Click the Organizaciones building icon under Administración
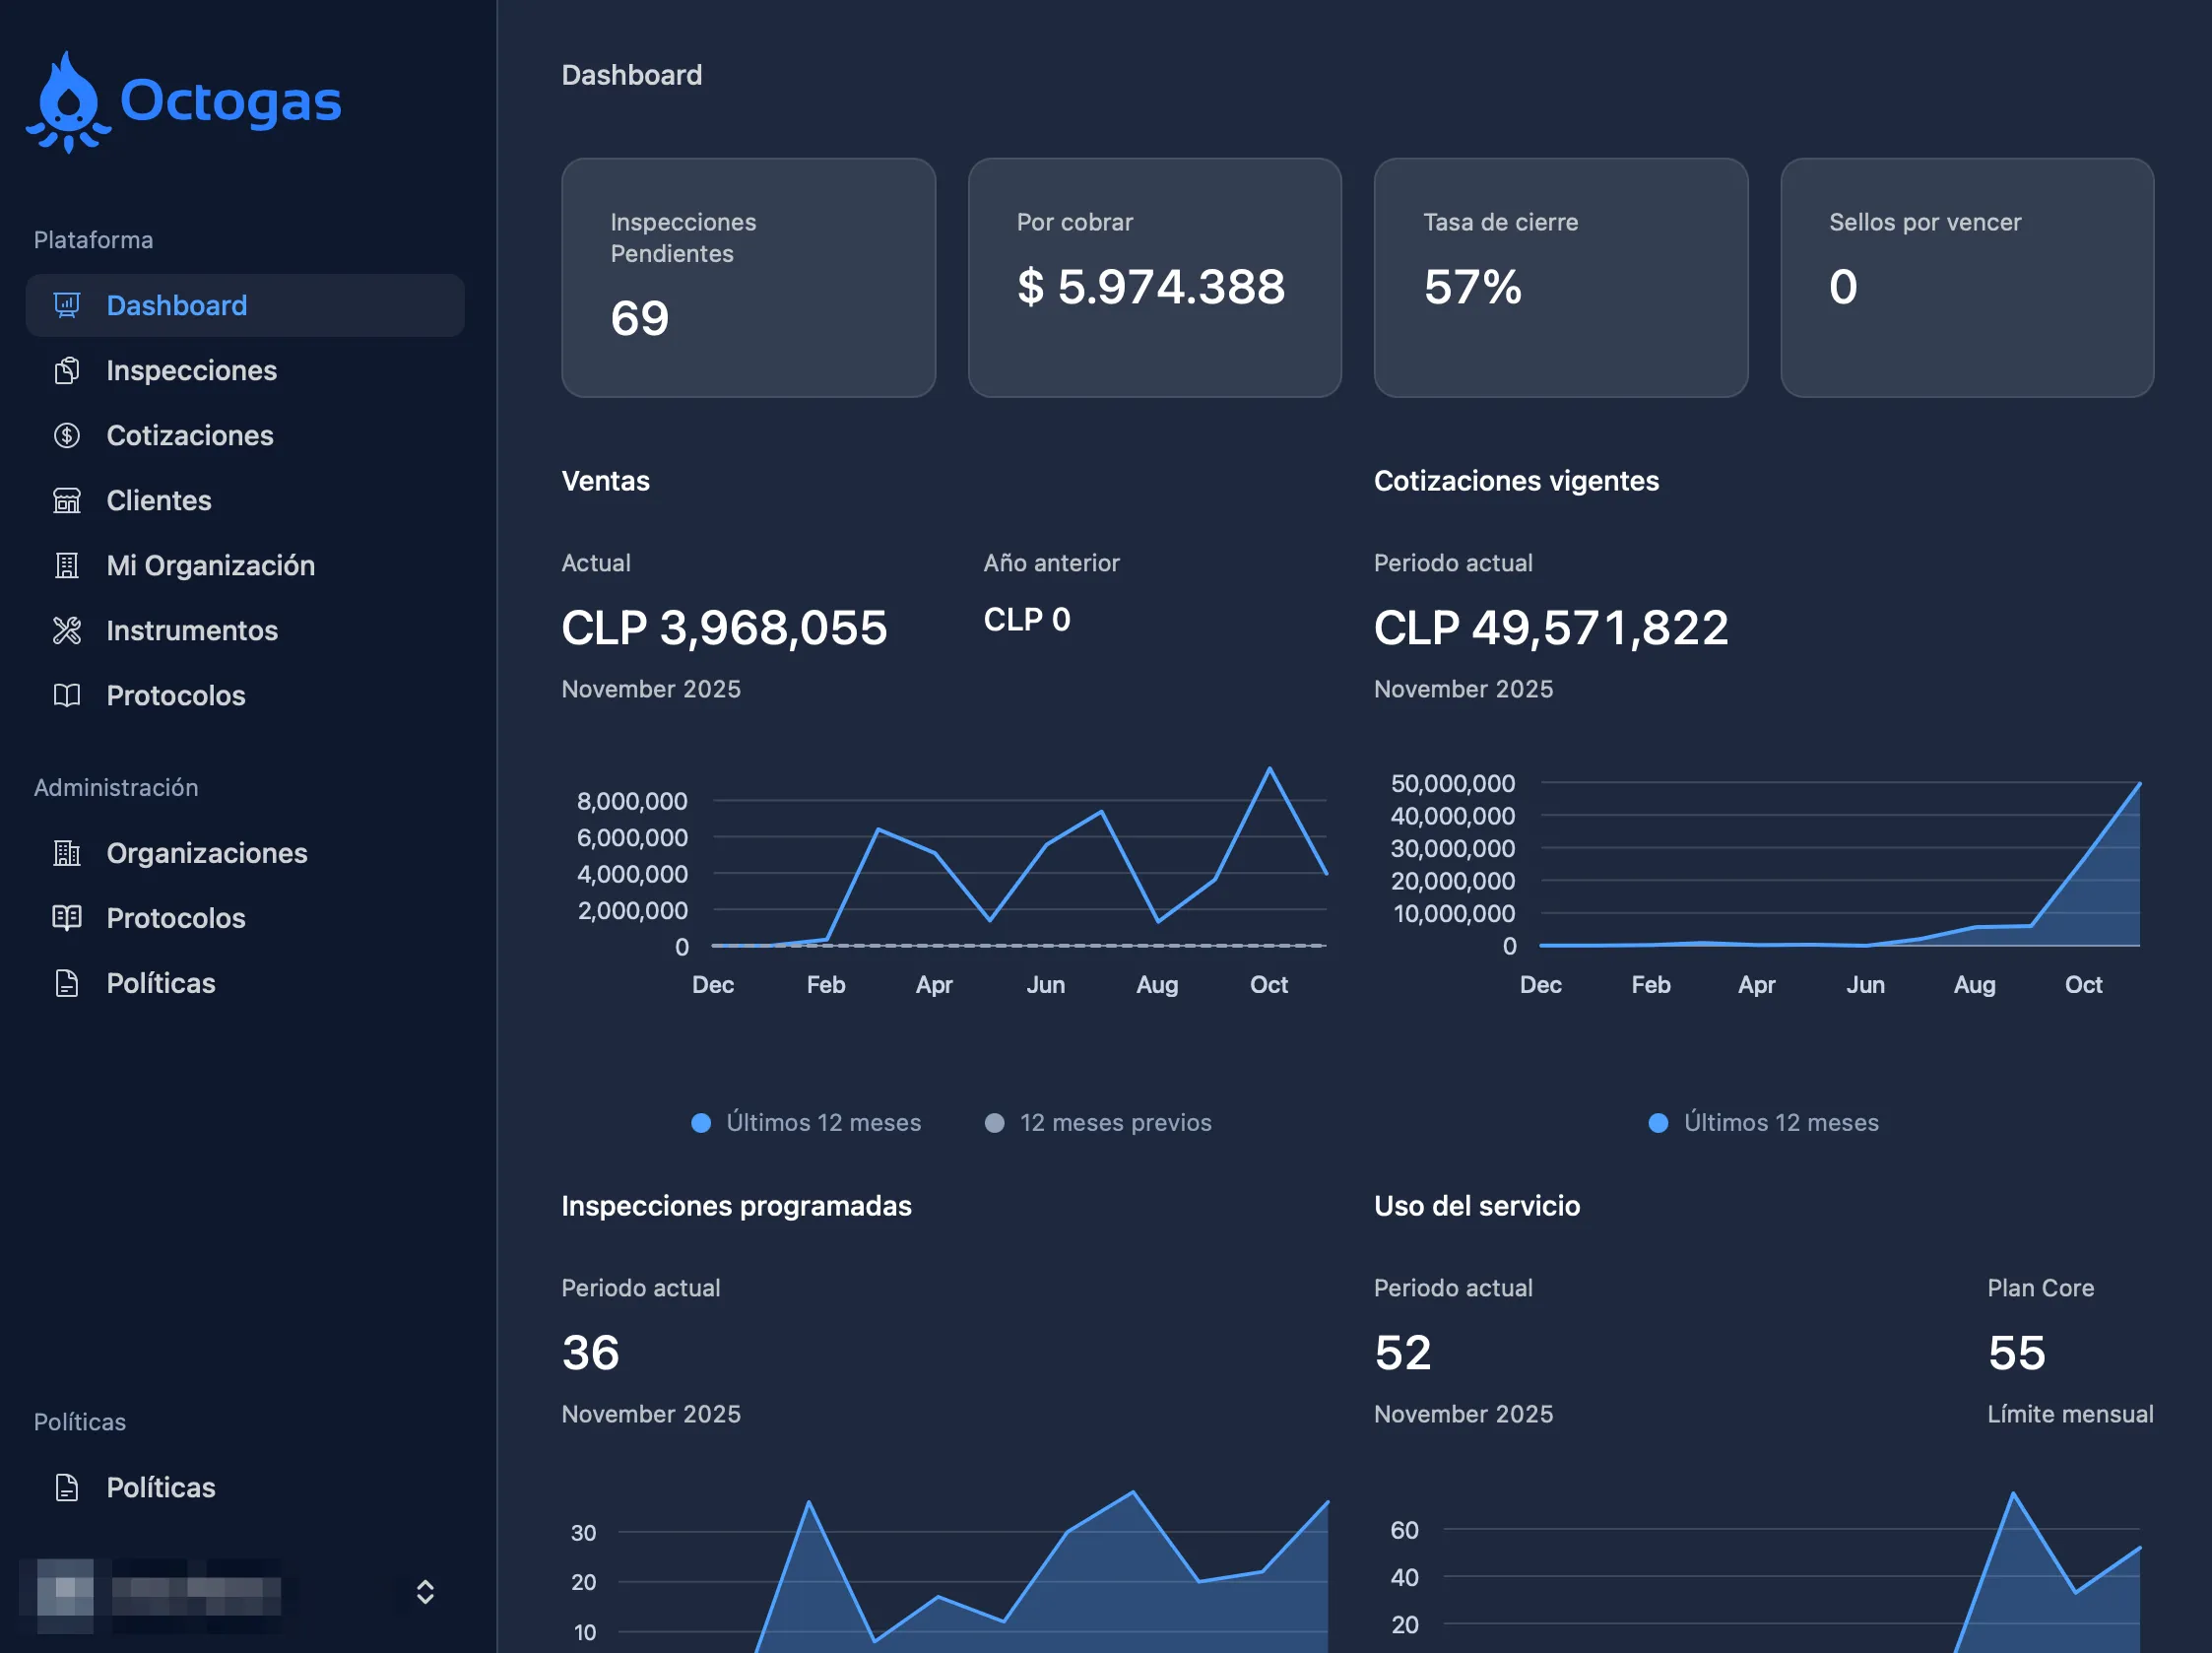2212x1653 pixels. click(67, 853)
